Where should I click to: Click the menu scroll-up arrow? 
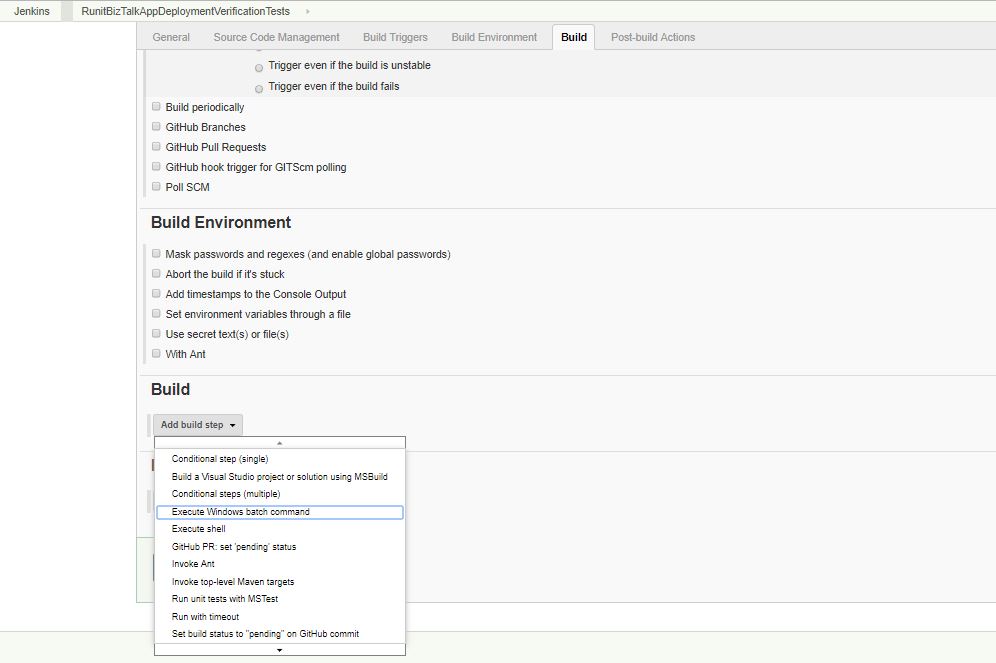279,443
